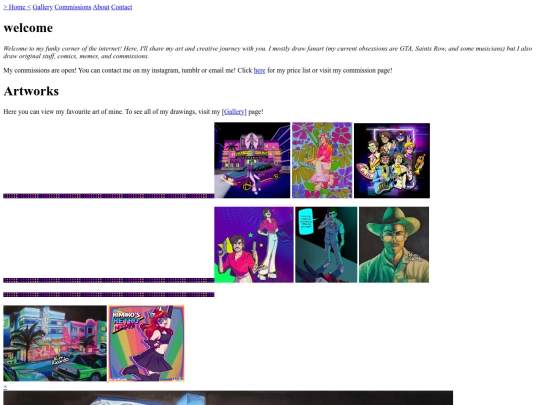540x405 pixels.
Task: Open the neon city street cars artwork
Action: coord(55,343)
